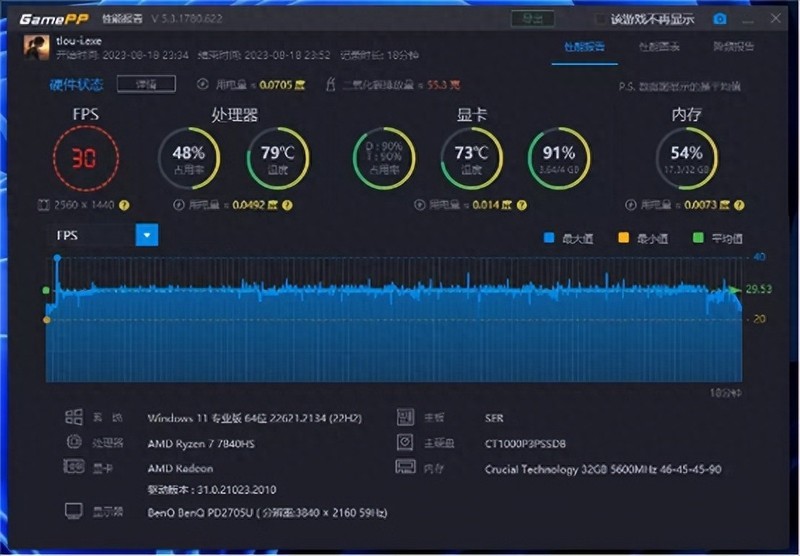This screenshot has height=556, width=800.
Task: Close the GamePP report window
Action: (776, 18)
